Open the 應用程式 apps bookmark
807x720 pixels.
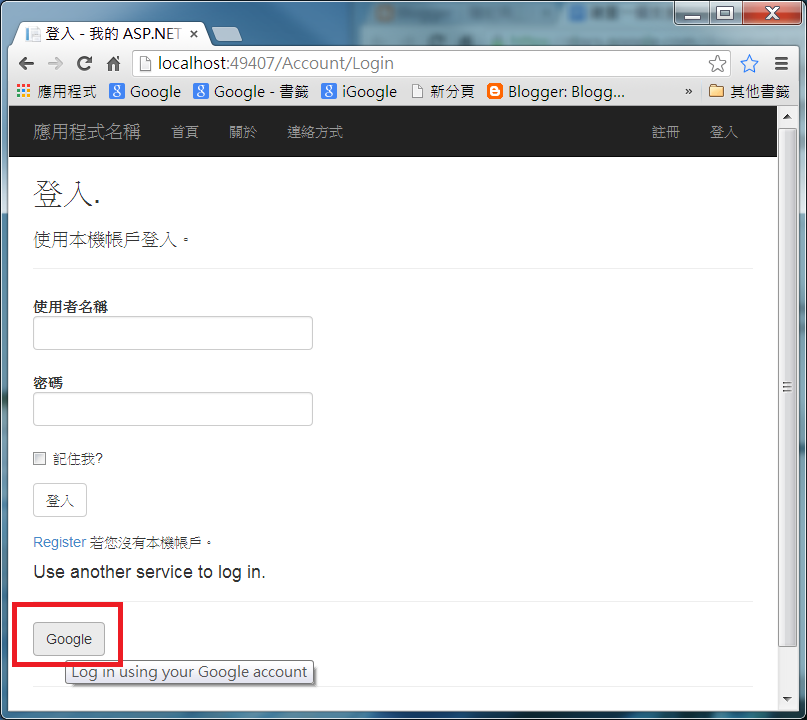pyautogui.click(x=56, y=92)
